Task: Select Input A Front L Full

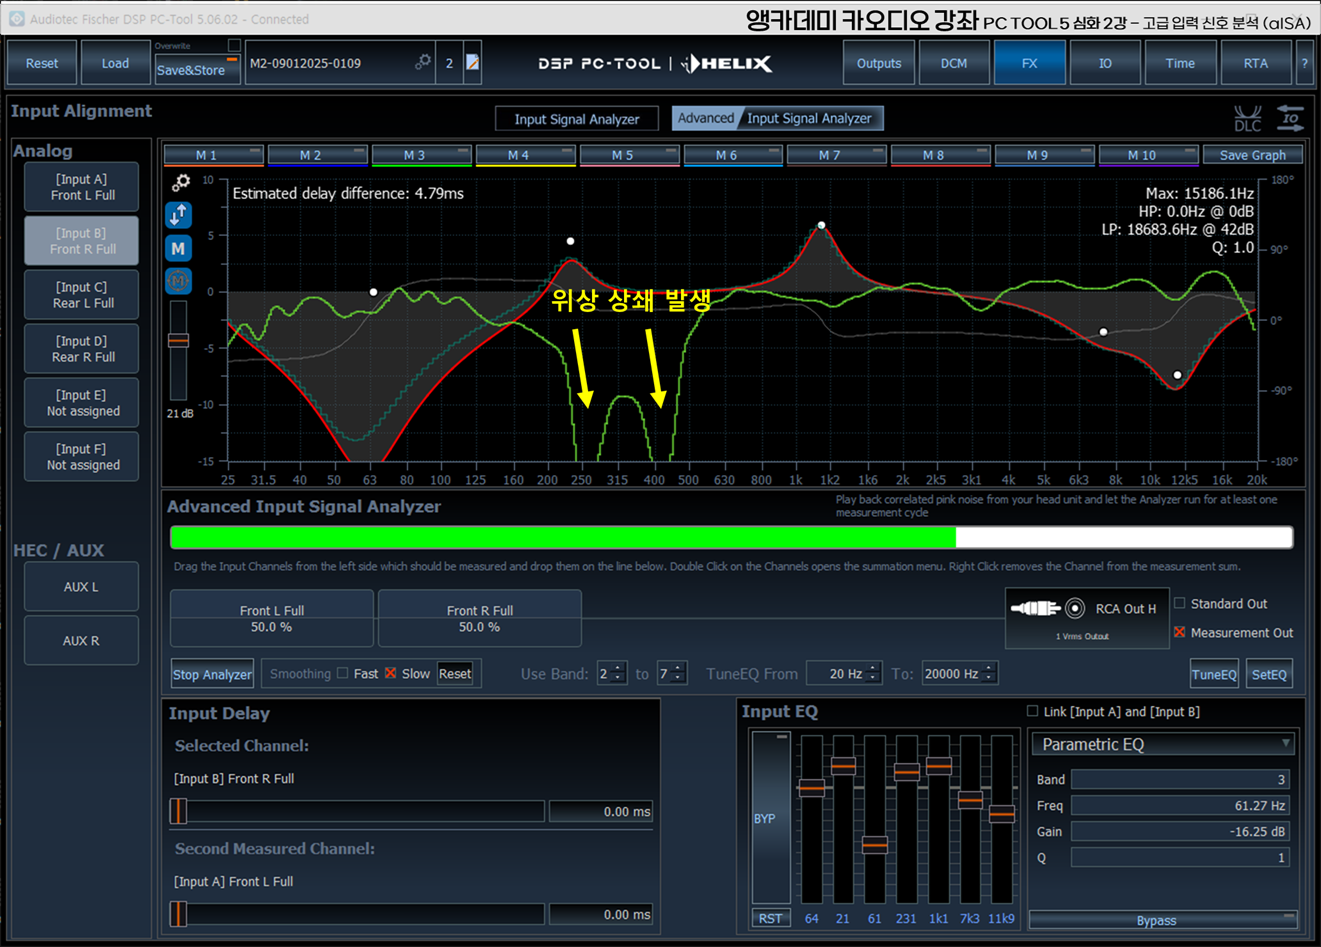Action: 83,187
